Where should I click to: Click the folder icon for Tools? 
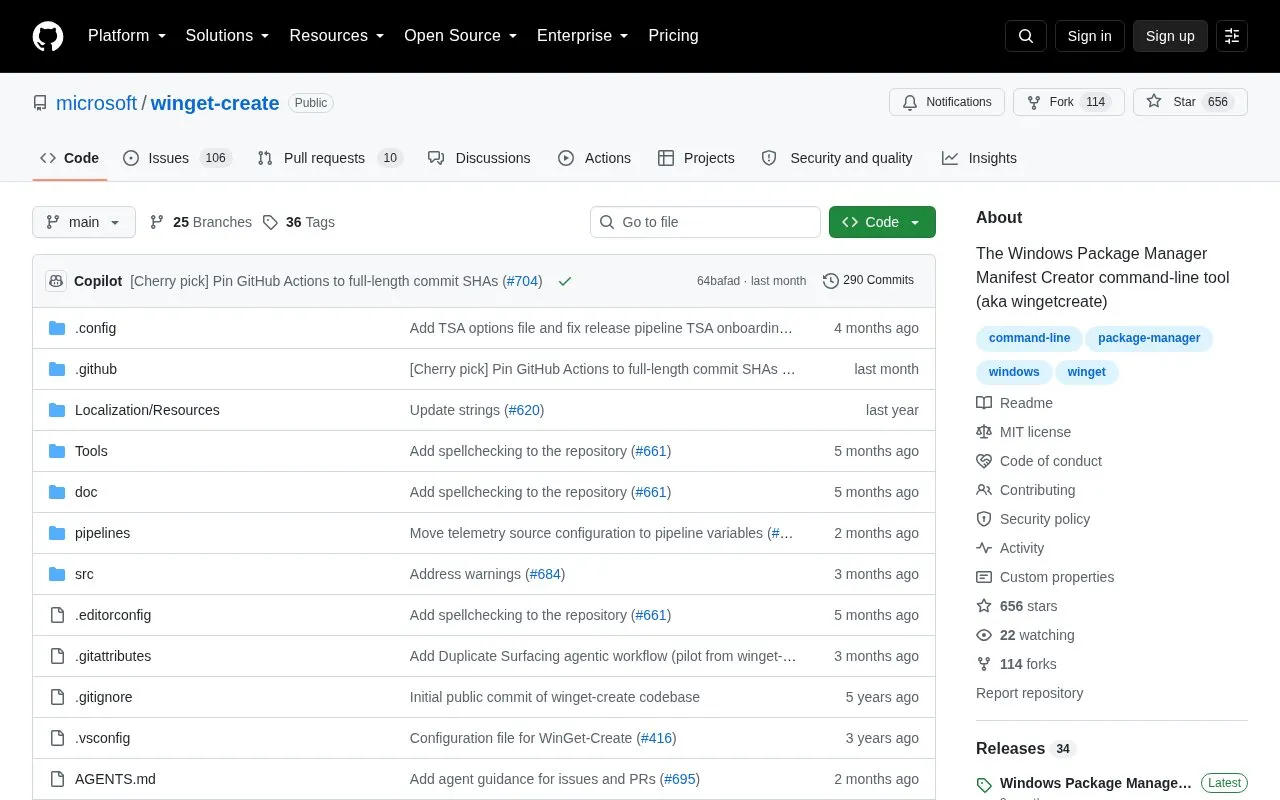57,451
